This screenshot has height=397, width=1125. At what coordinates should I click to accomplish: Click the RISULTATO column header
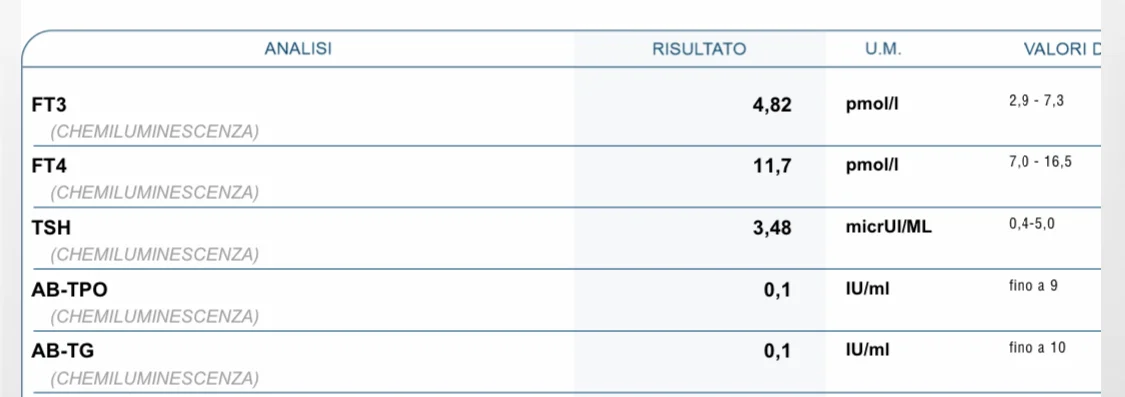click(x=699, y=49)
